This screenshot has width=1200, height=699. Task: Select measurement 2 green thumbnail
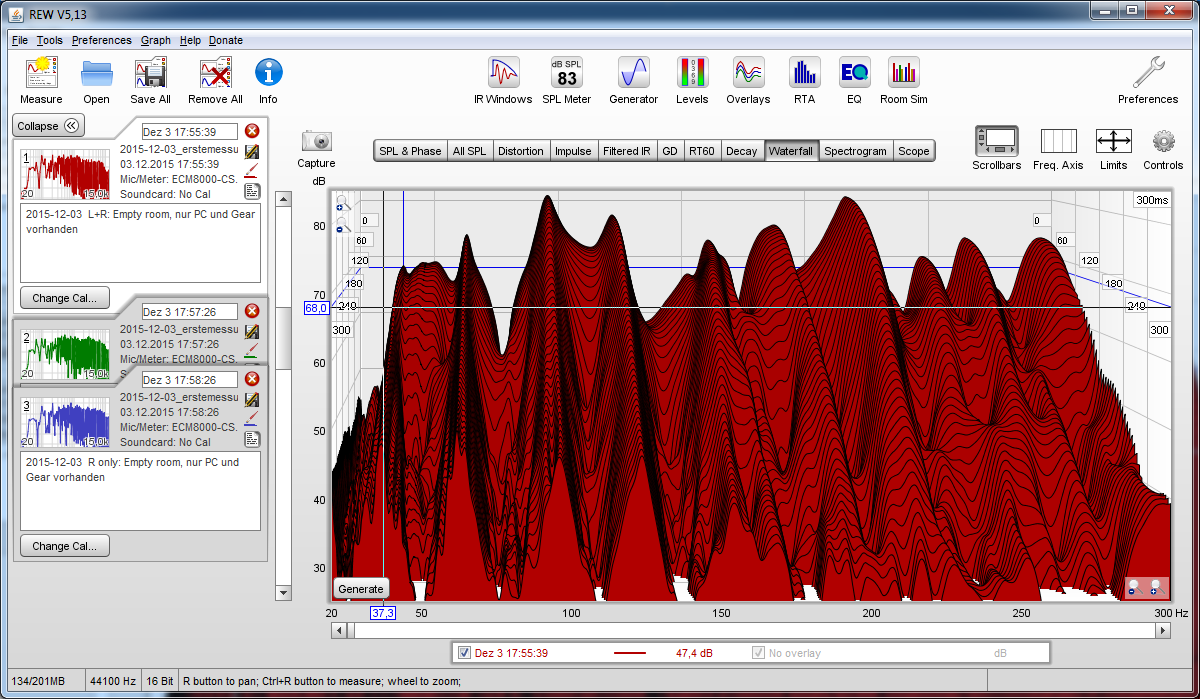pos(65,354)
